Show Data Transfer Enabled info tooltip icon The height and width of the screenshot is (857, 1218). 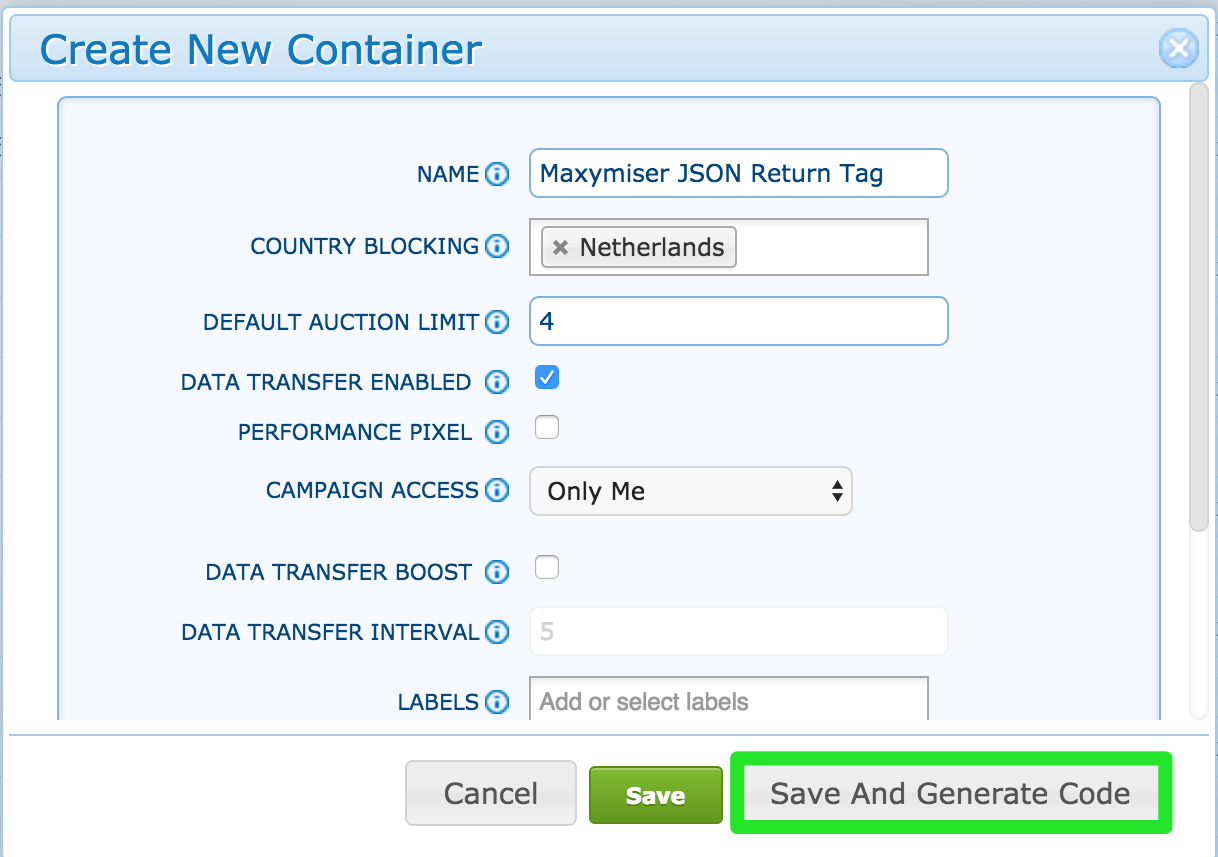[497, 382]
